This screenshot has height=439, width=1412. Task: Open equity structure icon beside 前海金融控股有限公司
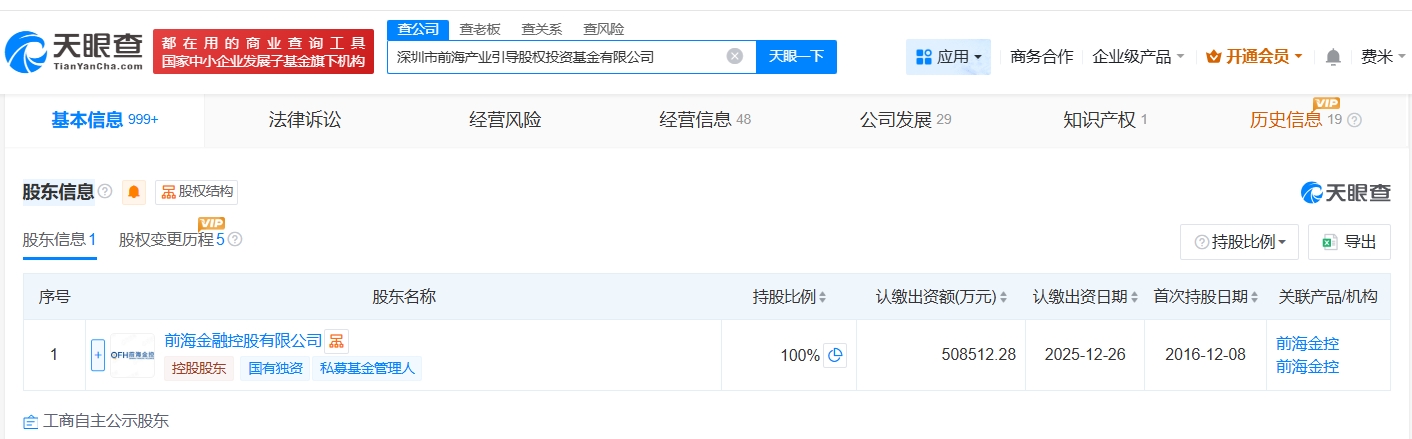point(337,341)
